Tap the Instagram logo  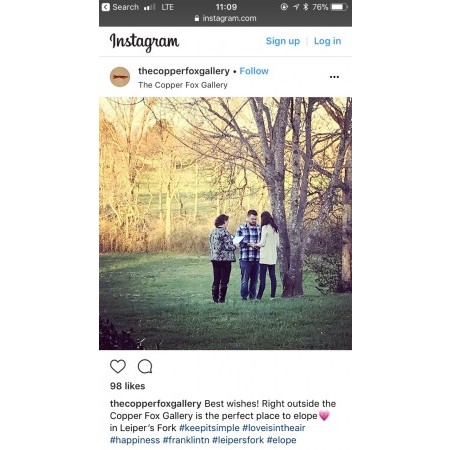pyautogui.click(x=144, y=42)
